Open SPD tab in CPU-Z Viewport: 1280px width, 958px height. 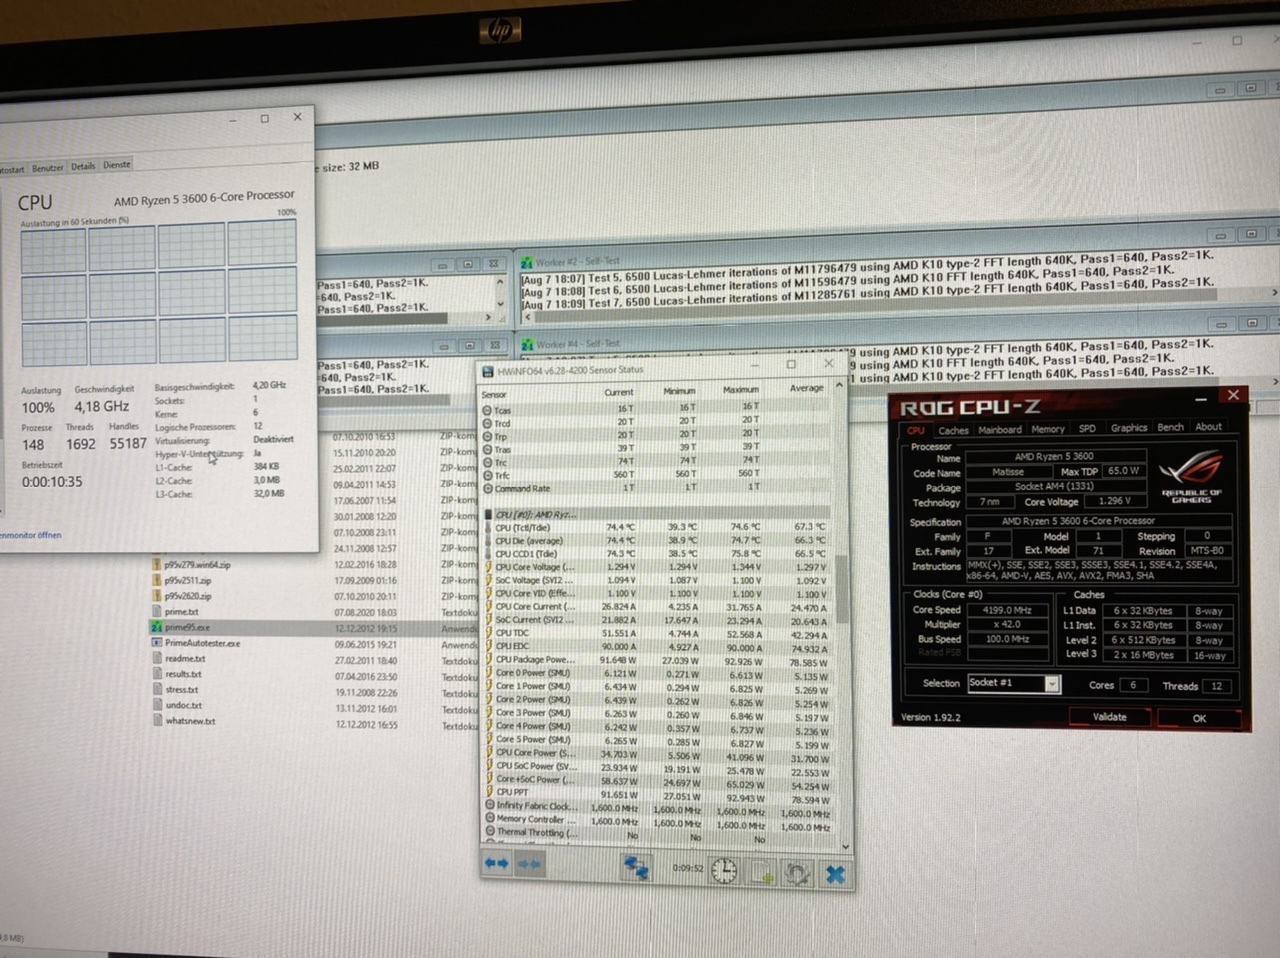point(1087,428)
